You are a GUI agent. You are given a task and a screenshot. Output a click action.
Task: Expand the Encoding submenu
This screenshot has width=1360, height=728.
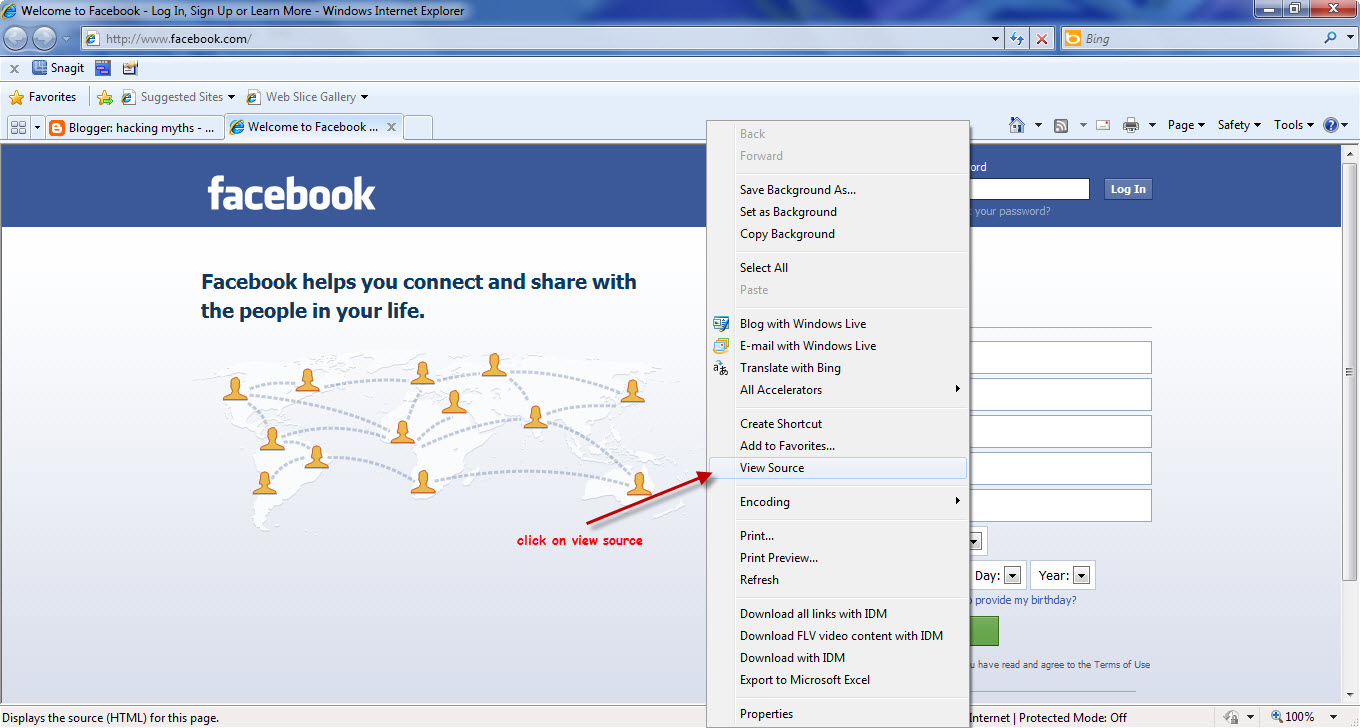(x=838, y=502)
